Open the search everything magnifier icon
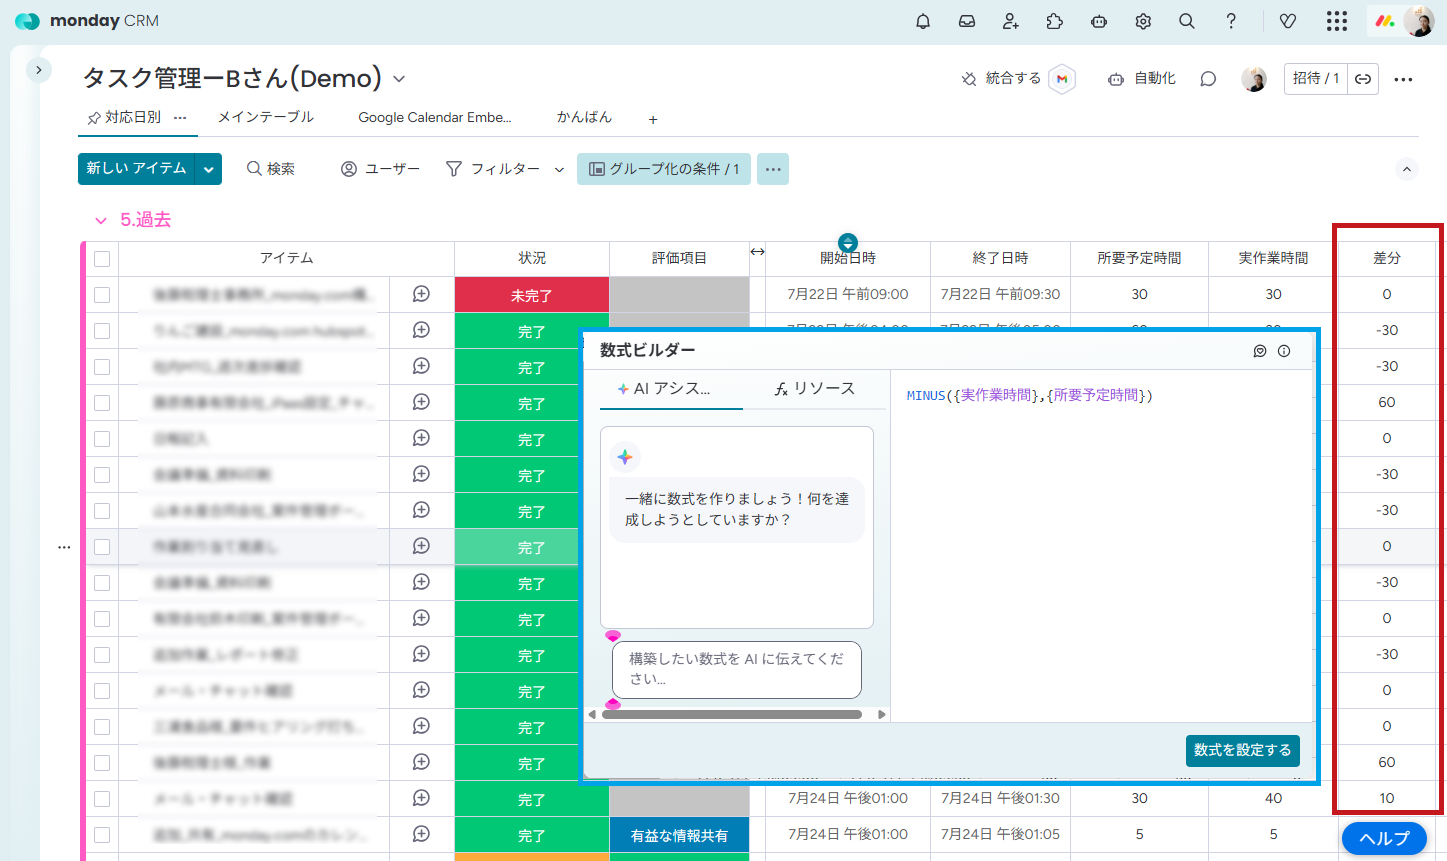Image resolution: width=1447 pixels, height=861 pixels. 1187,21
